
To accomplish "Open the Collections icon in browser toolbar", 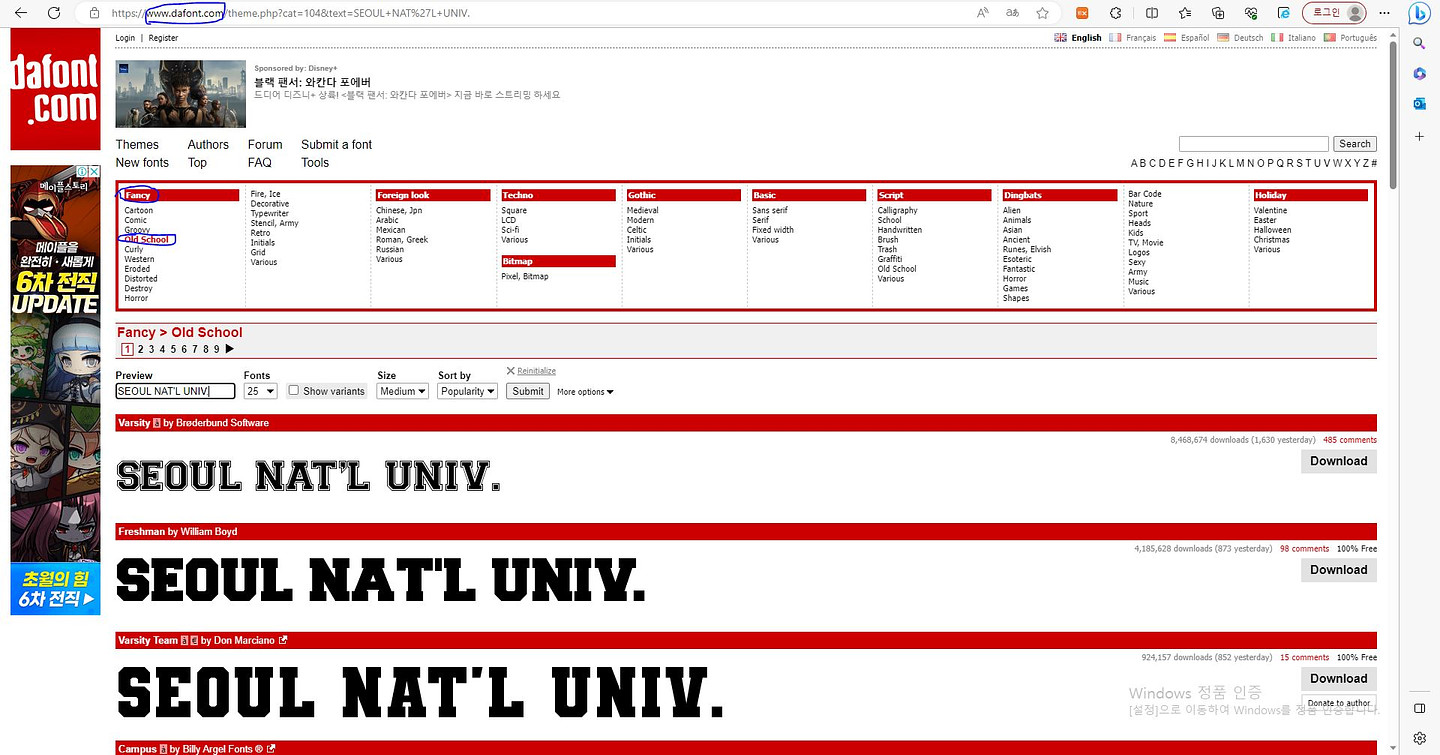I will pyautogui.click(x=1218, y=13).
